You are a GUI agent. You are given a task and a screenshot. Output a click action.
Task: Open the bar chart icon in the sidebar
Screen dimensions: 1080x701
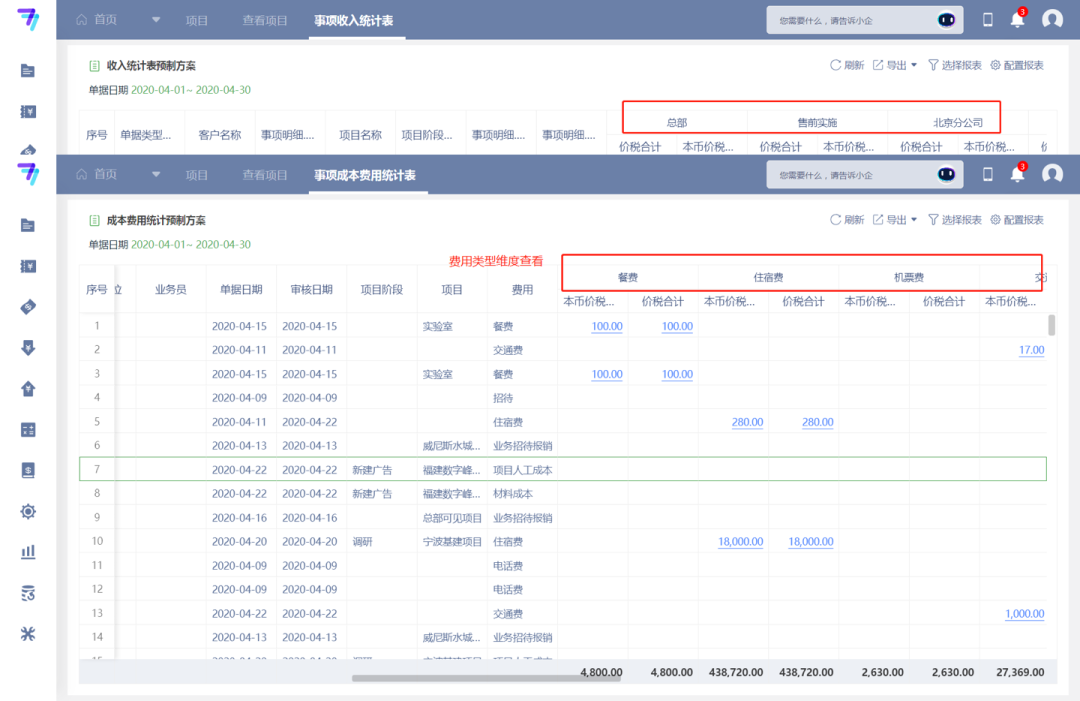tap(28, 552)
